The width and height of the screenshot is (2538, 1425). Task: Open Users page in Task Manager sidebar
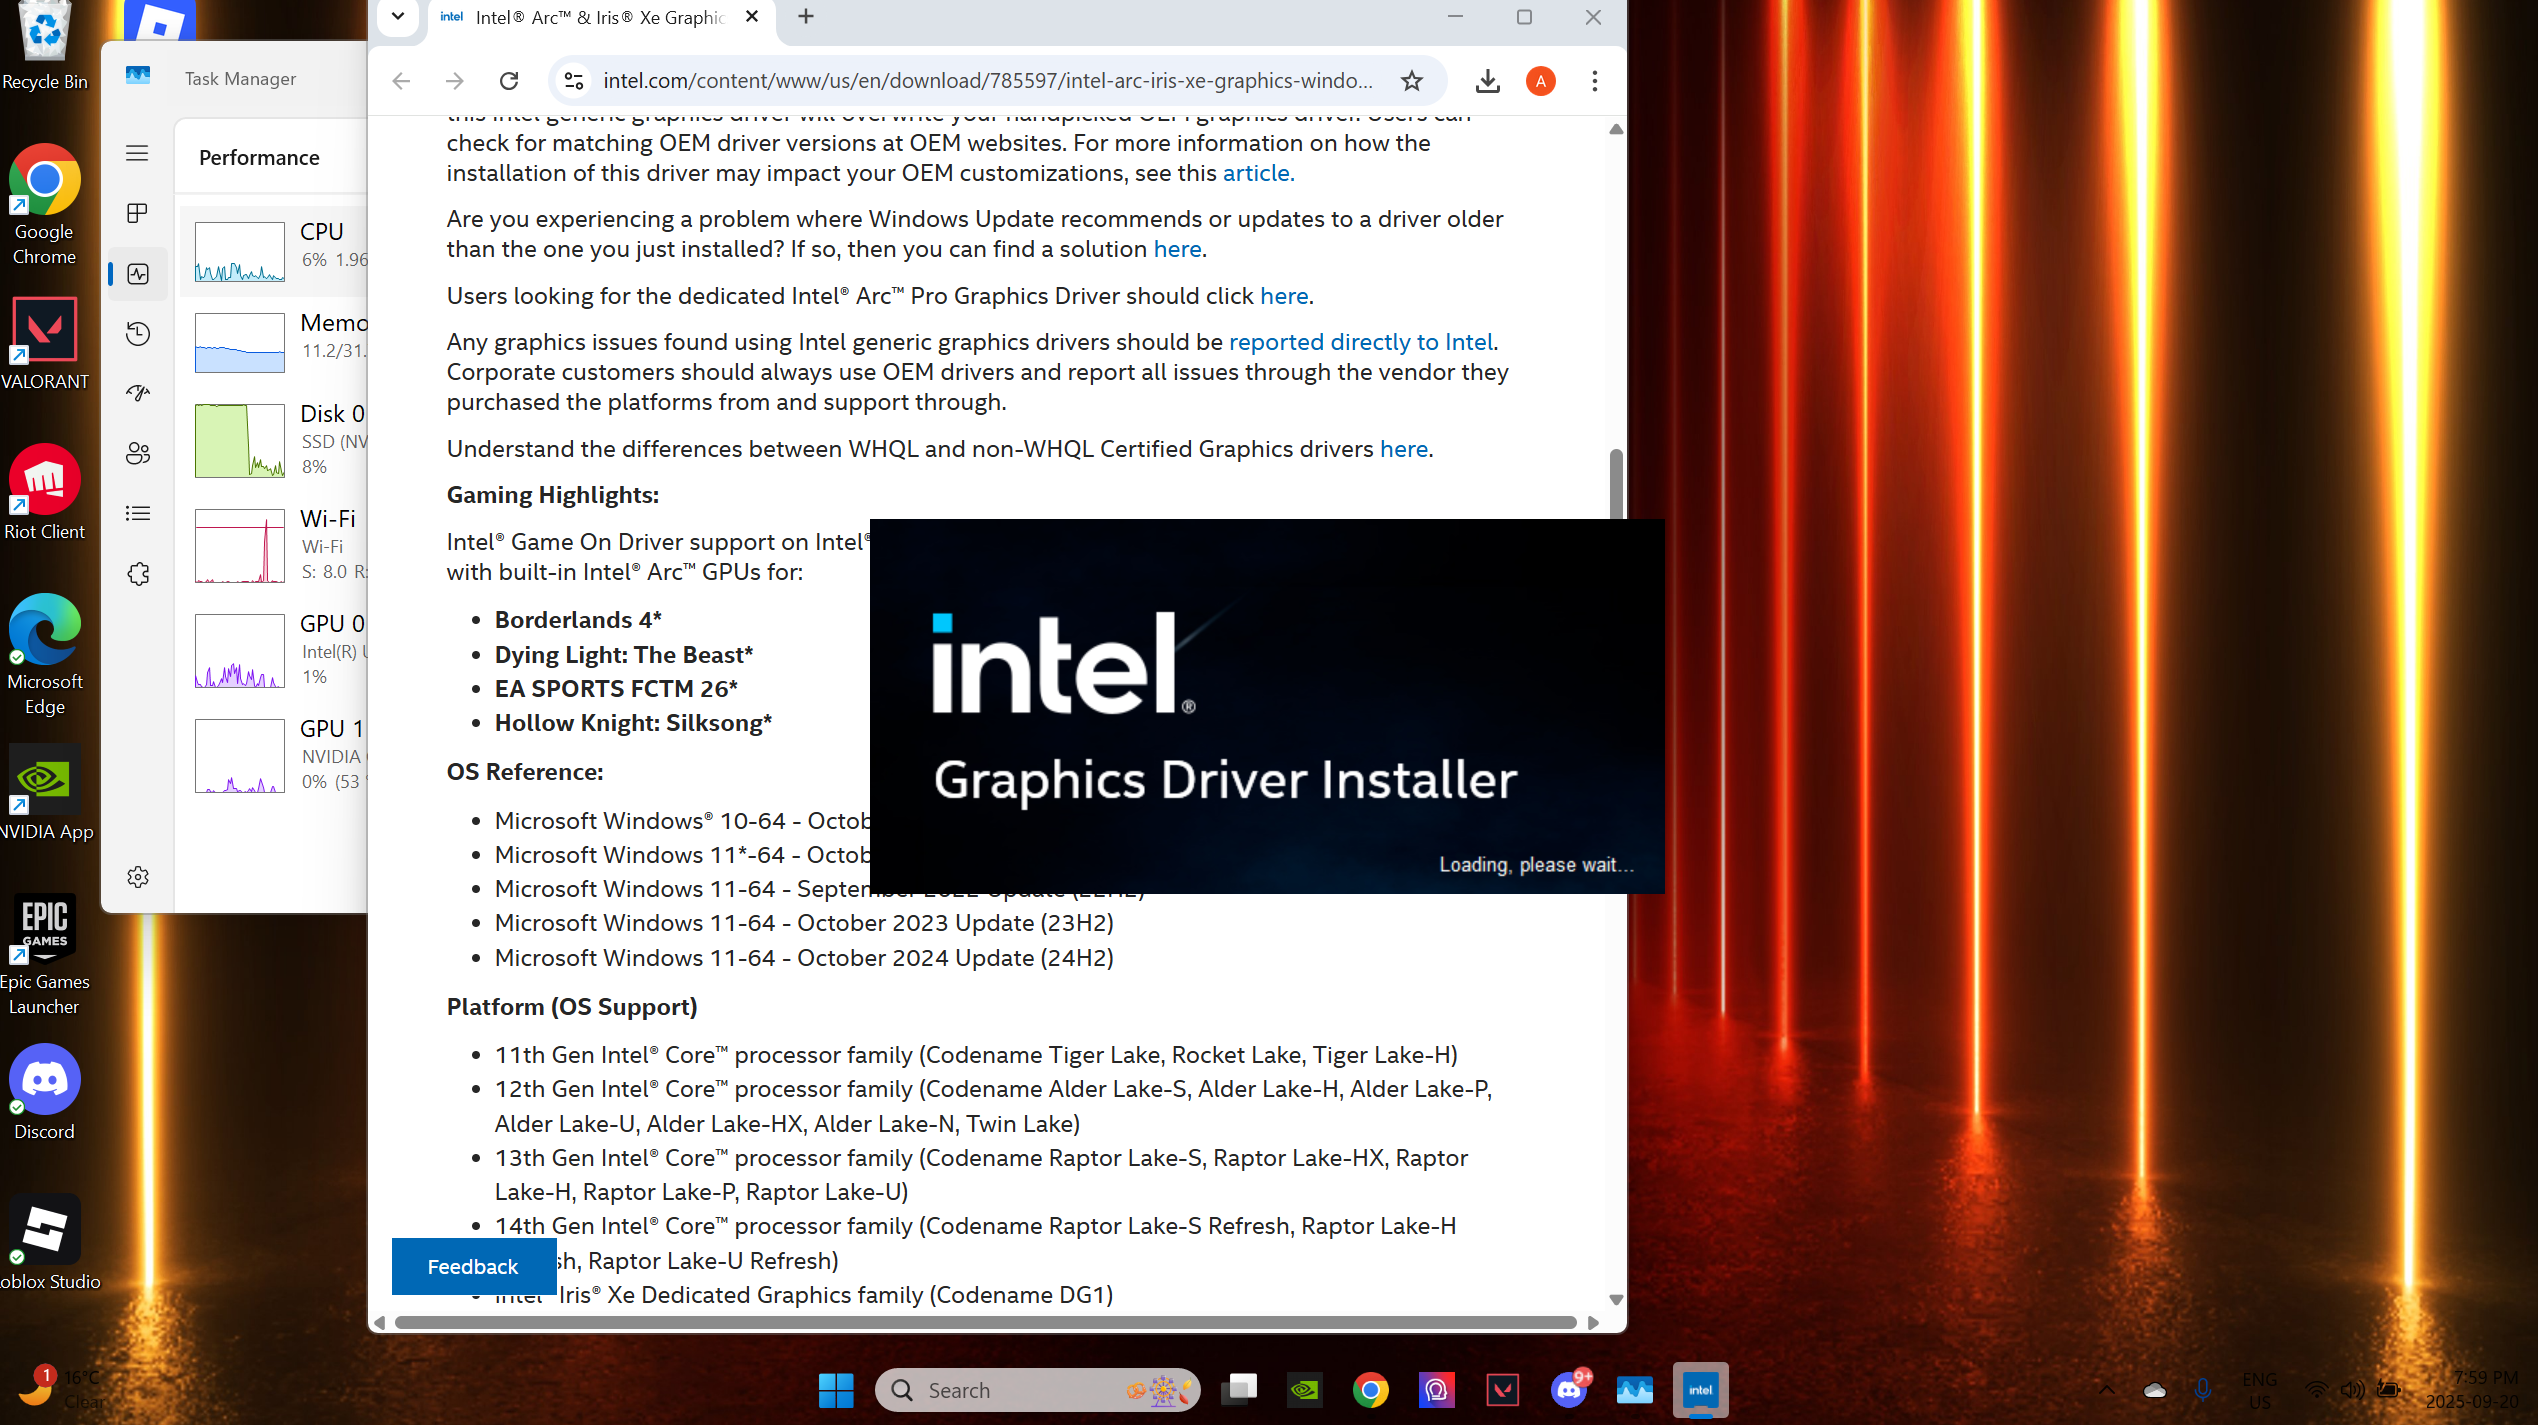pyautogui.click(x=138, y=453)
